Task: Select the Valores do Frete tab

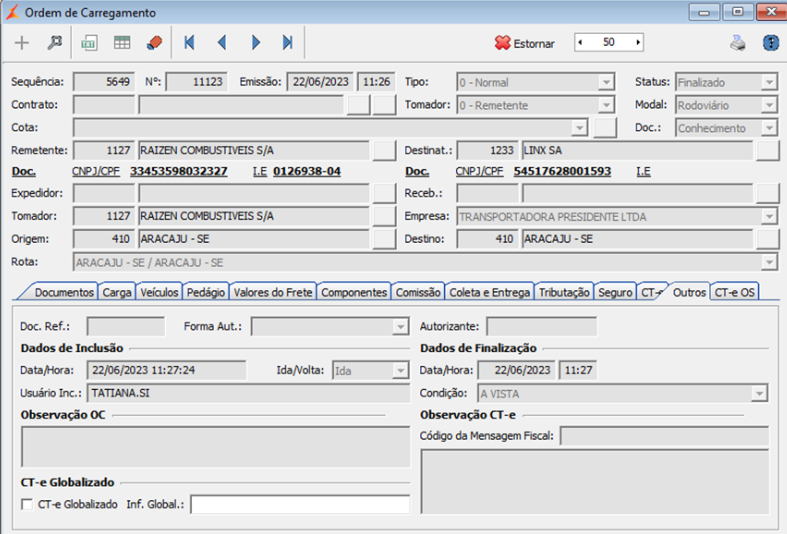Action: pos(273,292)
